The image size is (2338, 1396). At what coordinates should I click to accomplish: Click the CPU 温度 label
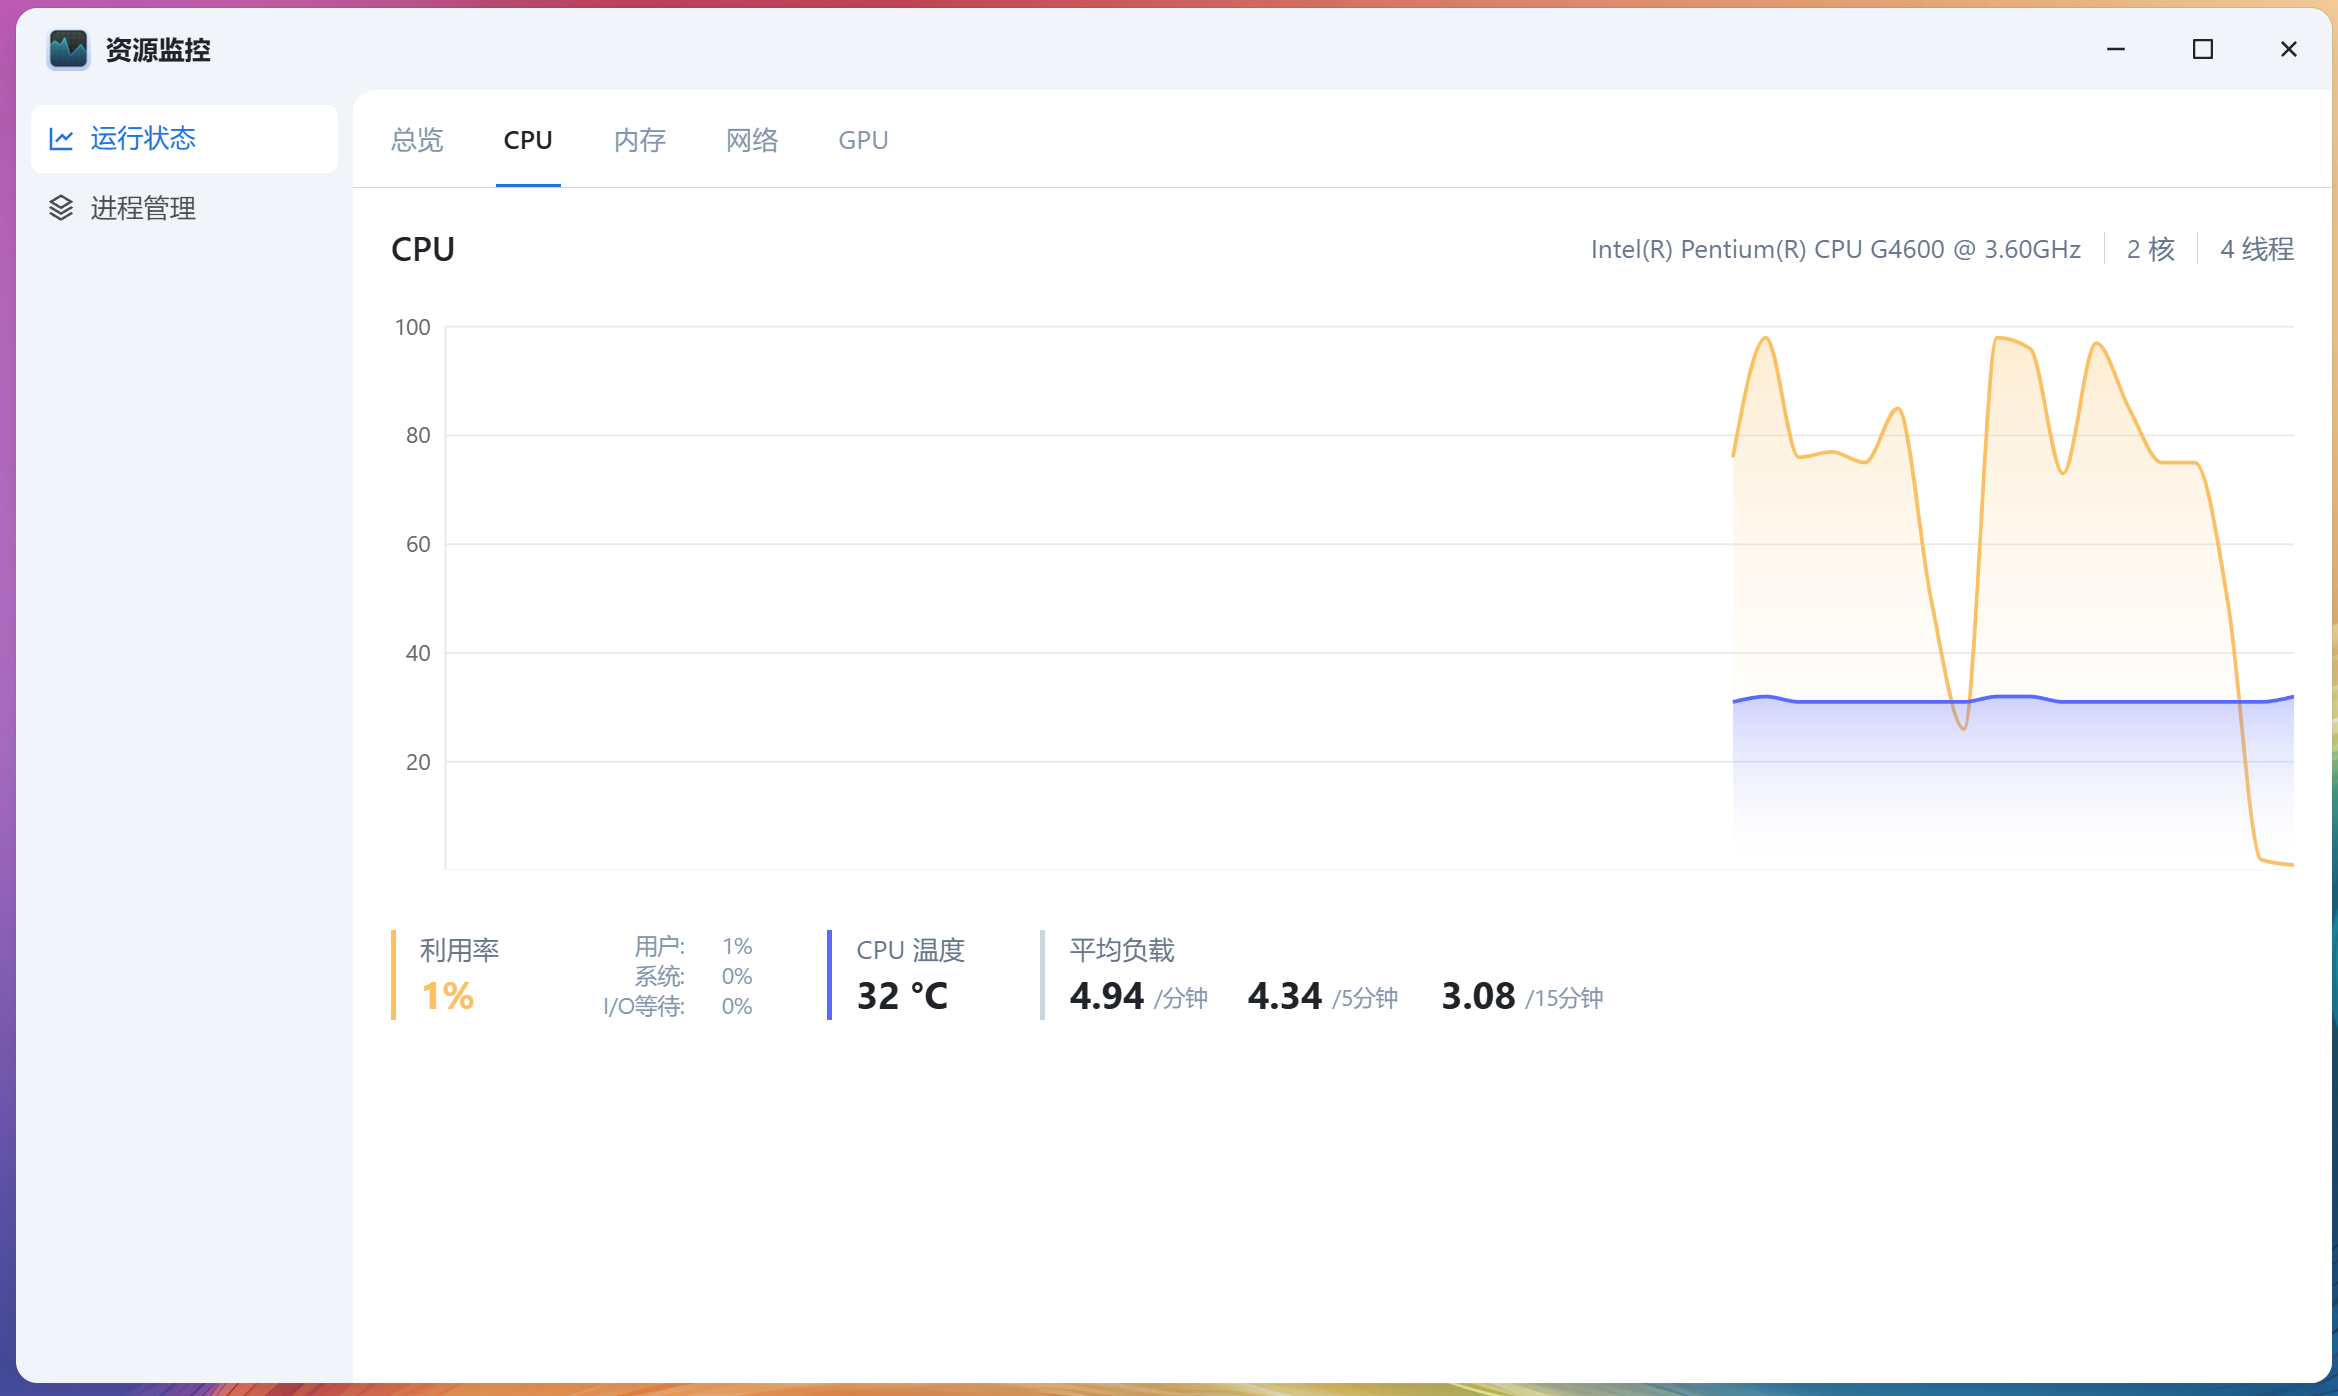(910, 950)
